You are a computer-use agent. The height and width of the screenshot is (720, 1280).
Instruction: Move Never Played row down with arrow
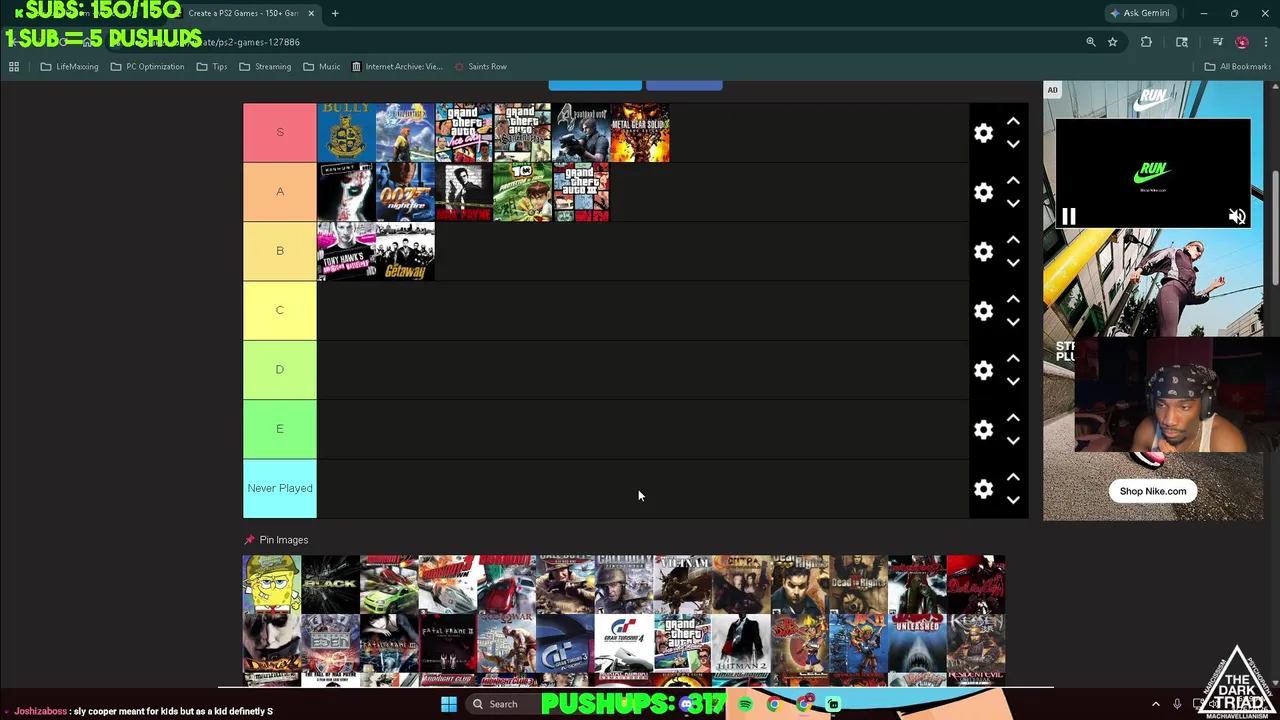pyautogui.click(x=1013, y=500)
